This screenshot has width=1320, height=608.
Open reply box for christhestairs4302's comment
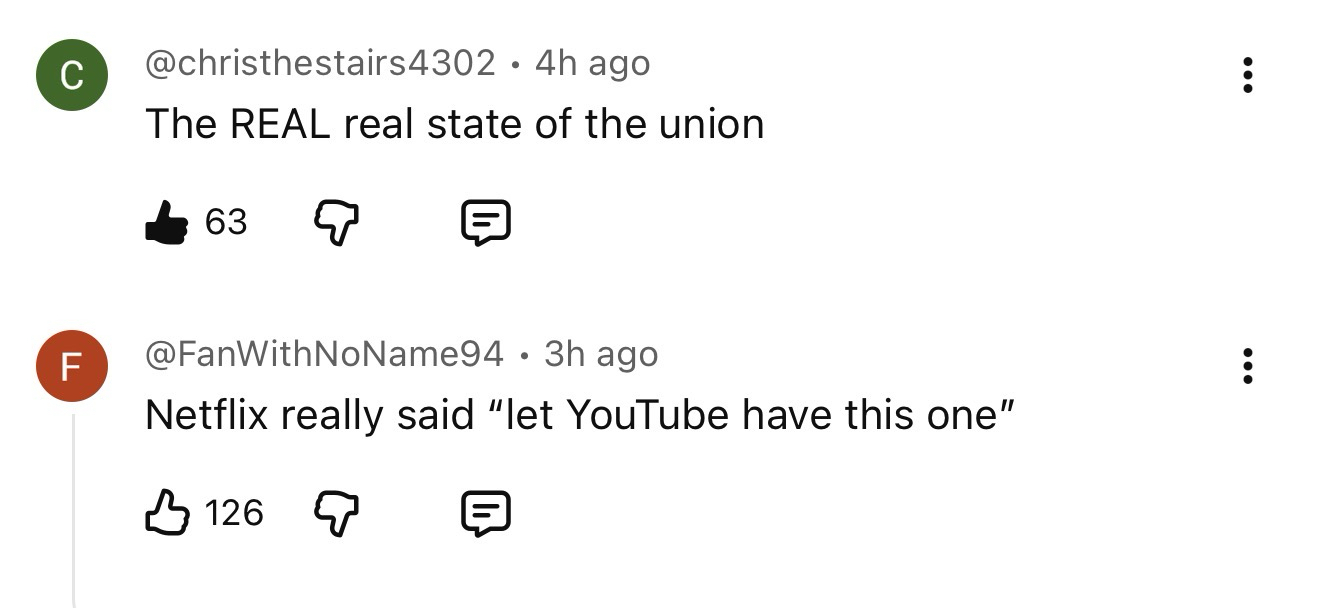point(486,222)
